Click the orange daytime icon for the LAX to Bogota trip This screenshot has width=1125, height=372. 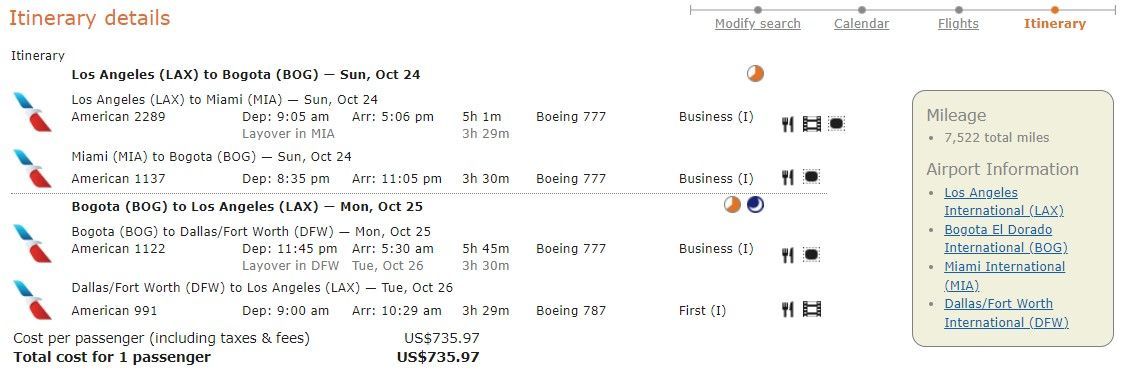756,73
